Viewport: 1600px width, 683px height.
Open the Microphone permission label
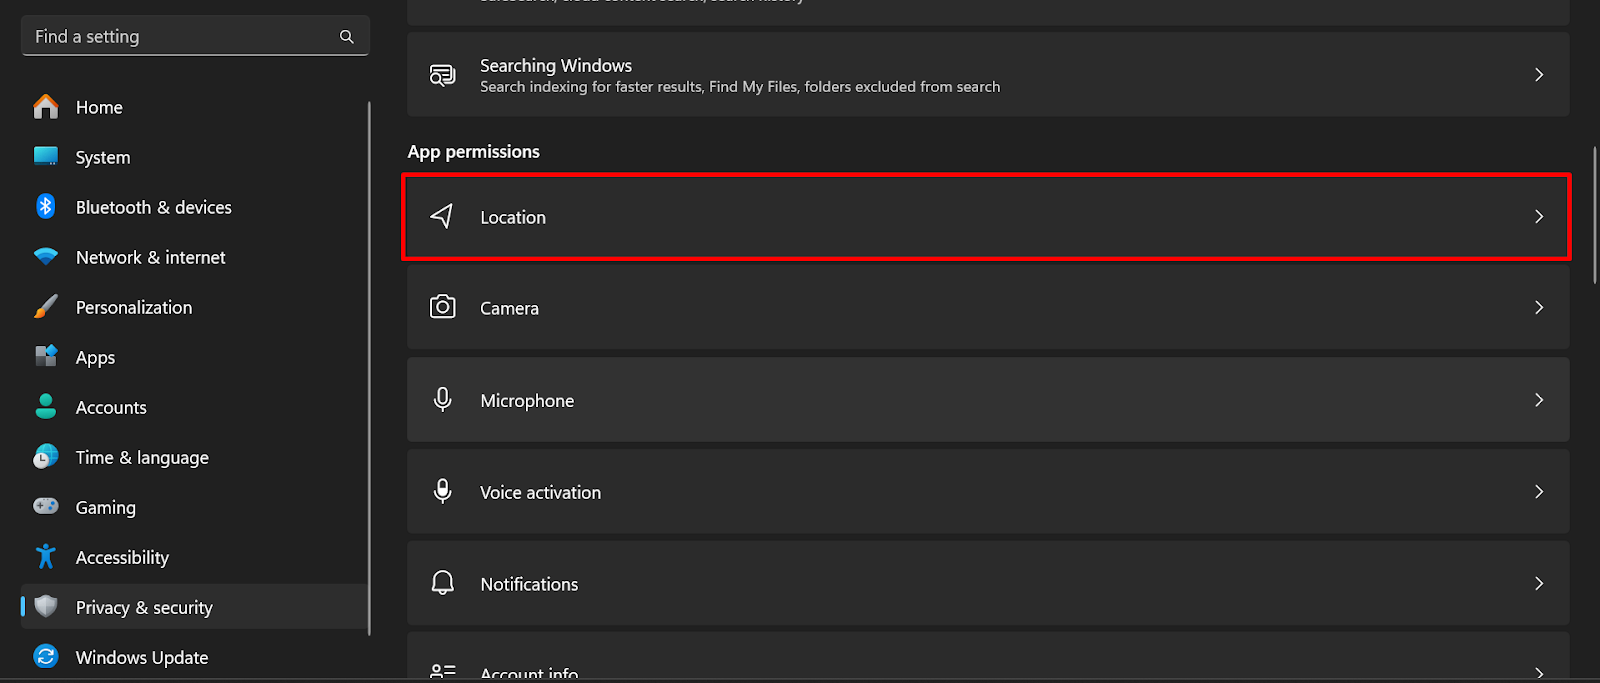pyautogui.click(x=527, y=400)
